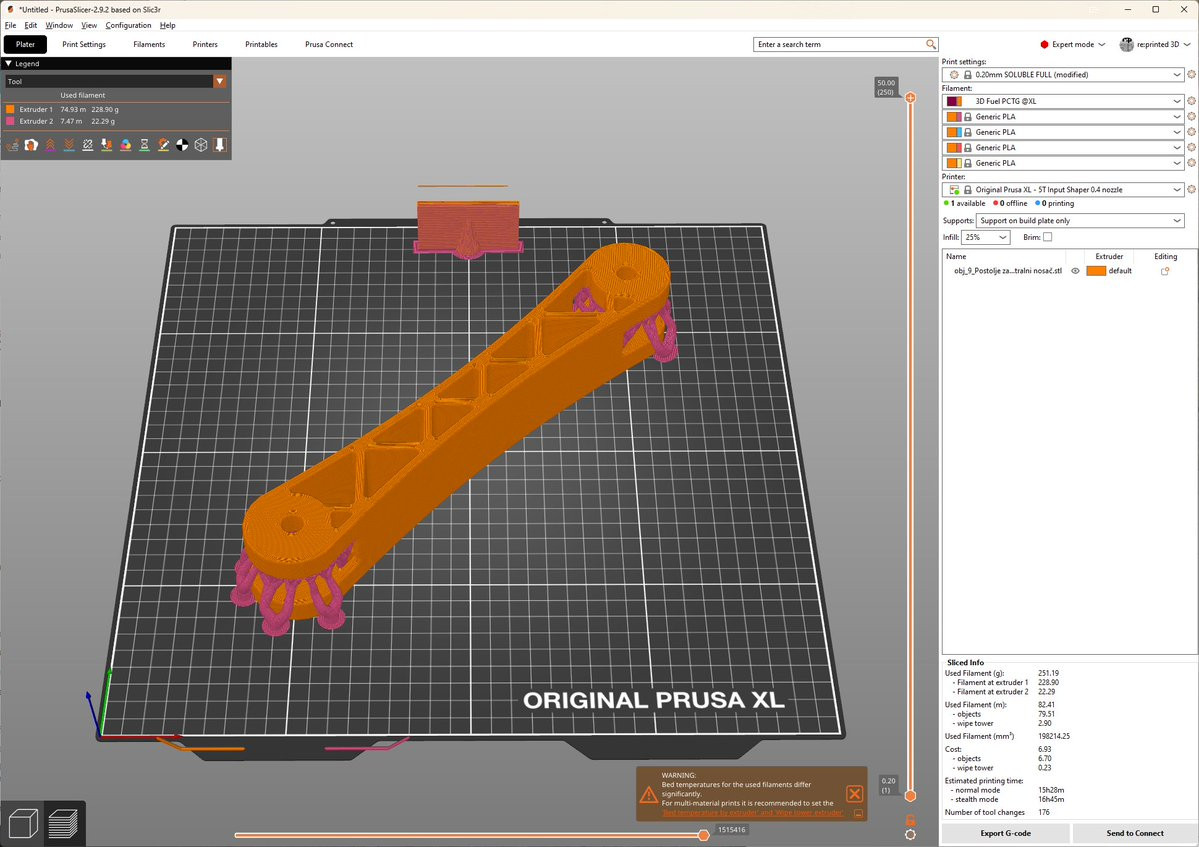Click gear beside Generic PLA with blue swatch
Viewport: 1199px width, 847px height.
pos(1191,131)
